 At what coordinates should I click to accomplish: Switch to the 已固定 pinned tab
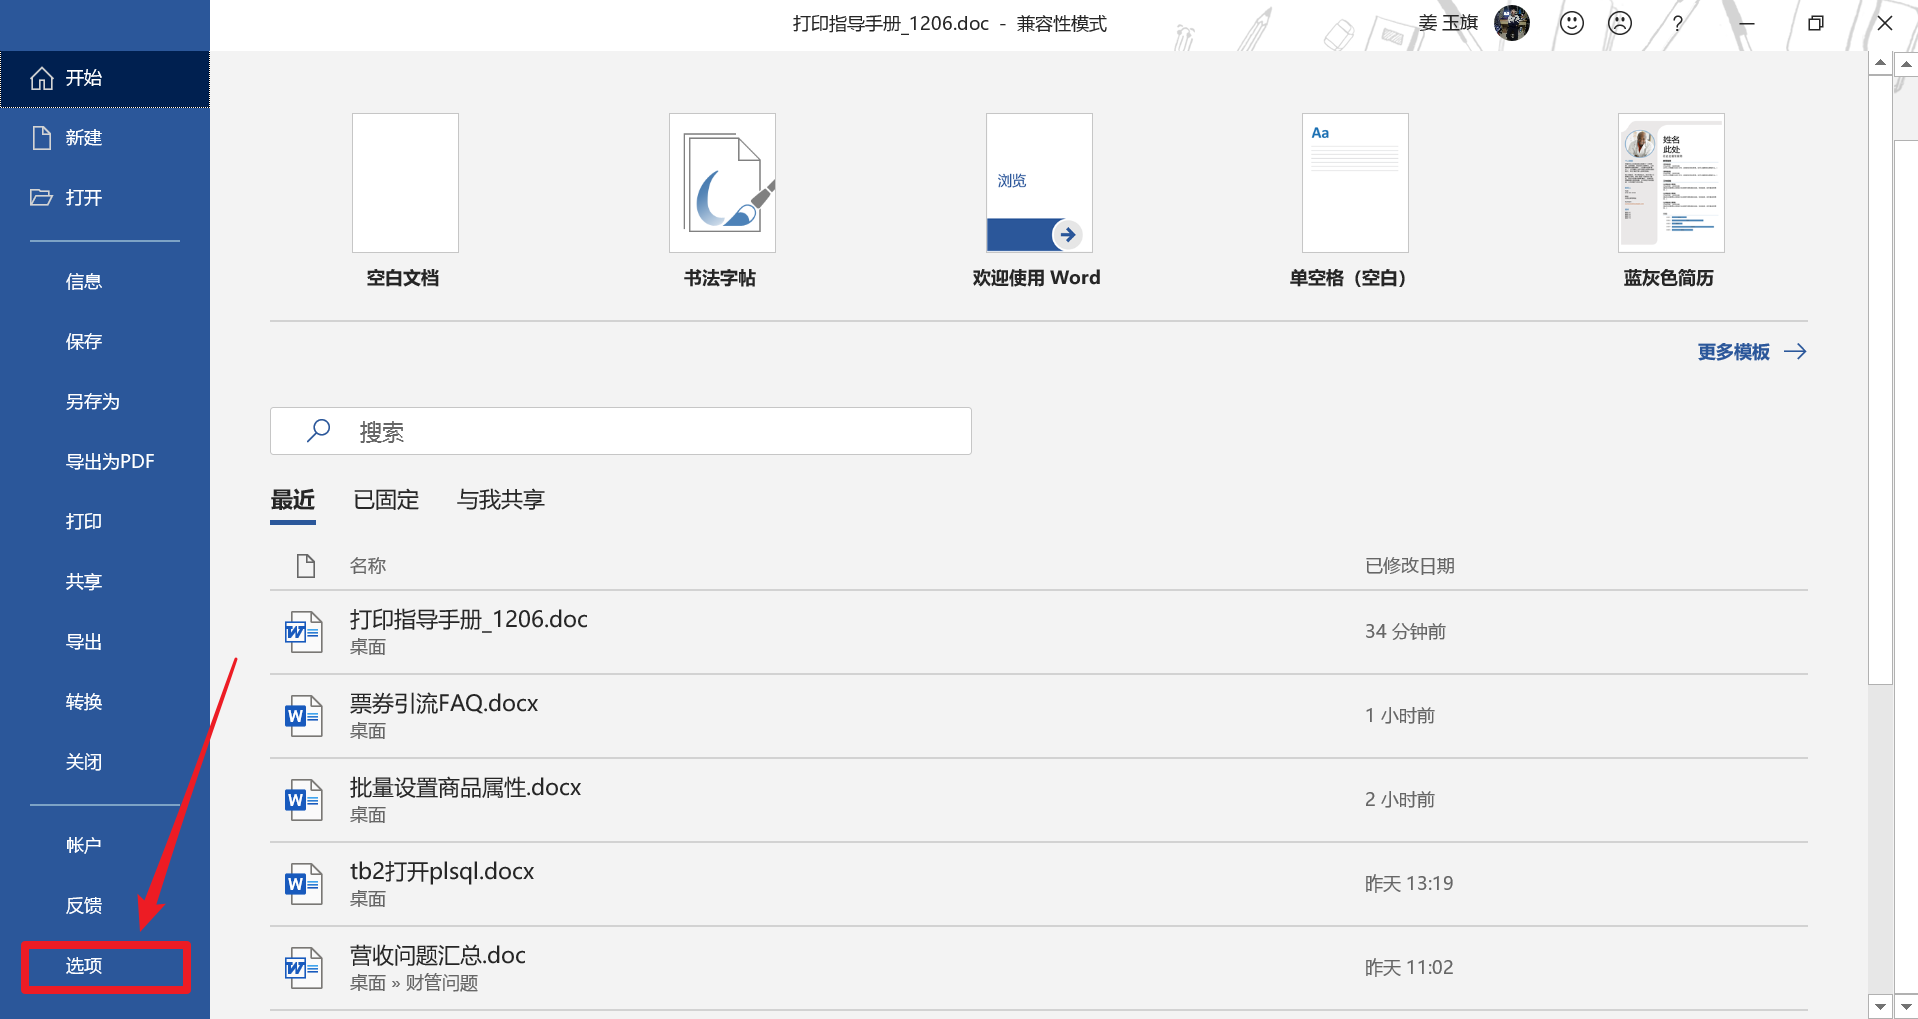pyautogui.click(x=386, y=500)
